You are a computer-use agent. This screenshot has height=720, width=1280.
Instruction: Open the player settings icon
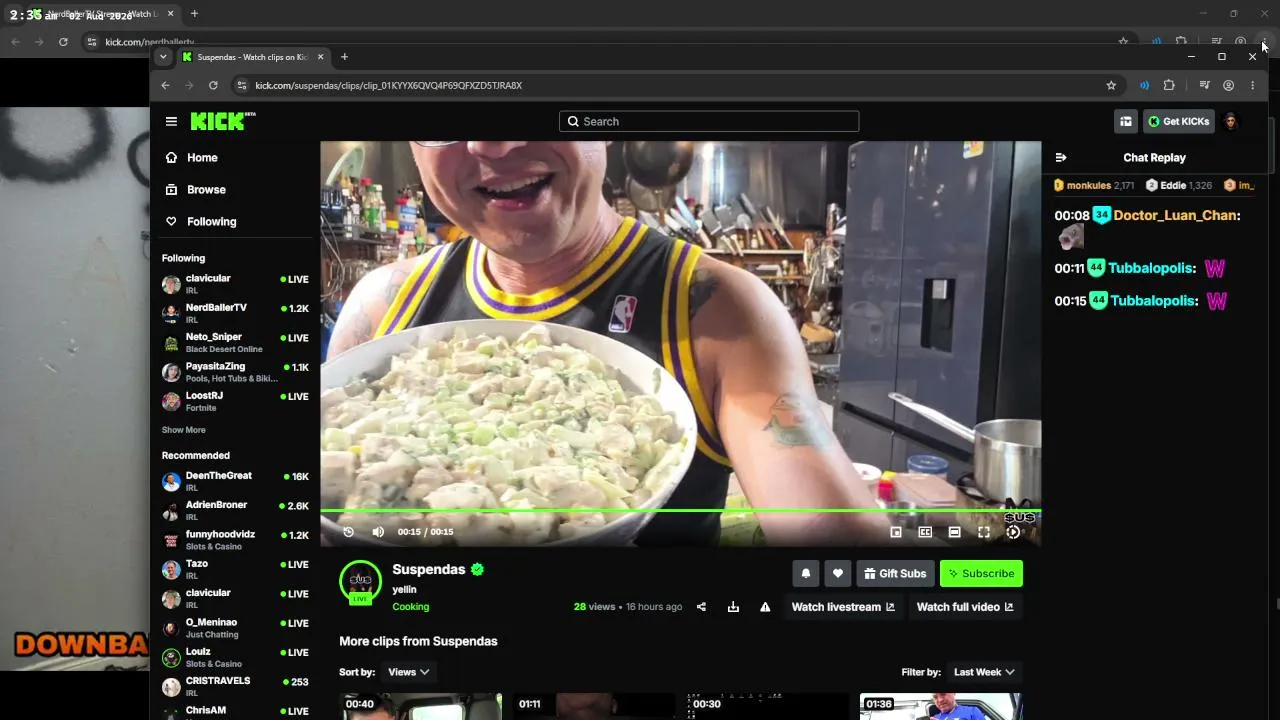click(1013, 532)
